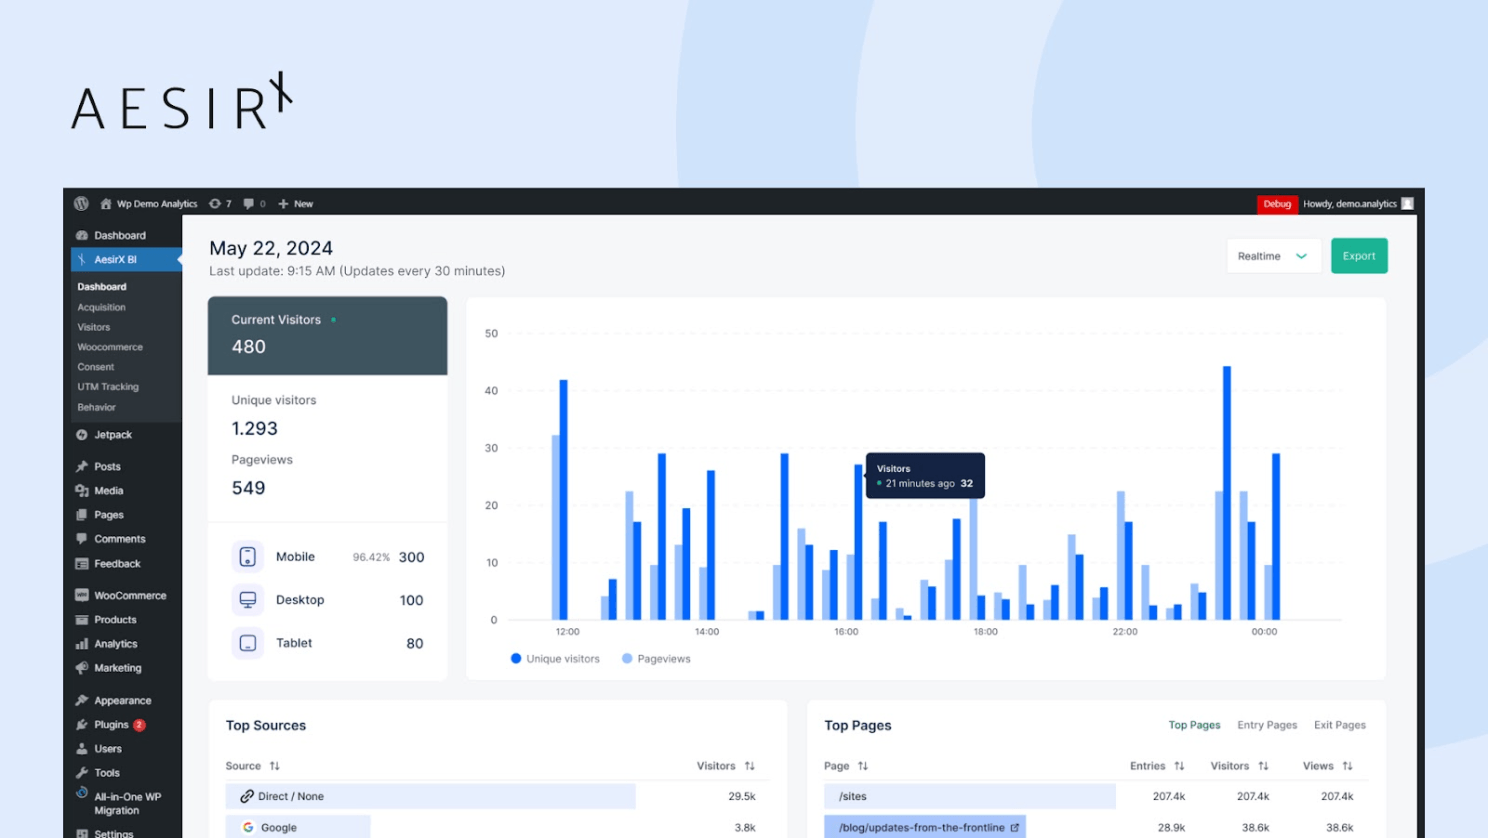Click the green Export button
The height and width of the screenshot is (838, 1488).
(x=1358, y=255)
